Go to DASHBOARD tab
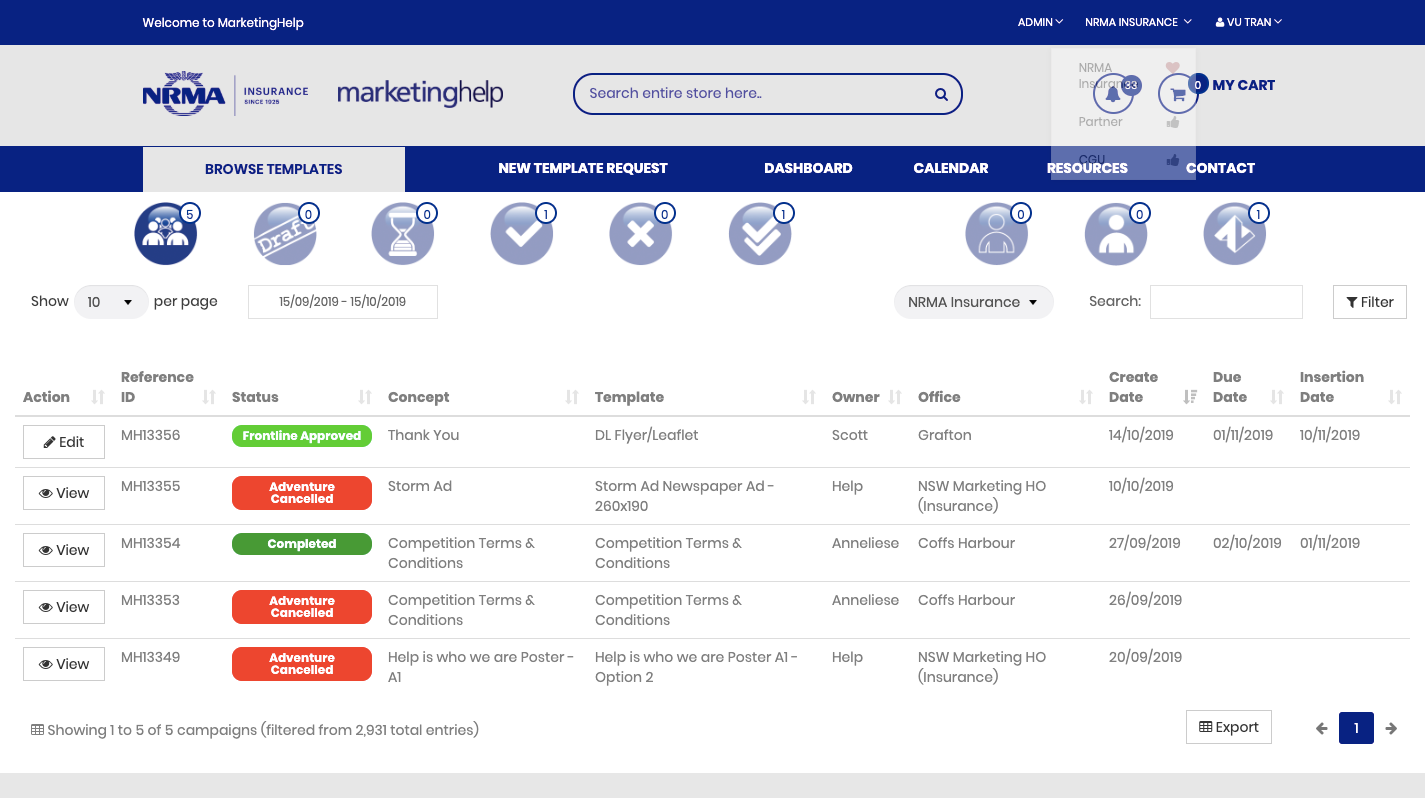Screen dimensions: 1425x798 tap(808, 168)
